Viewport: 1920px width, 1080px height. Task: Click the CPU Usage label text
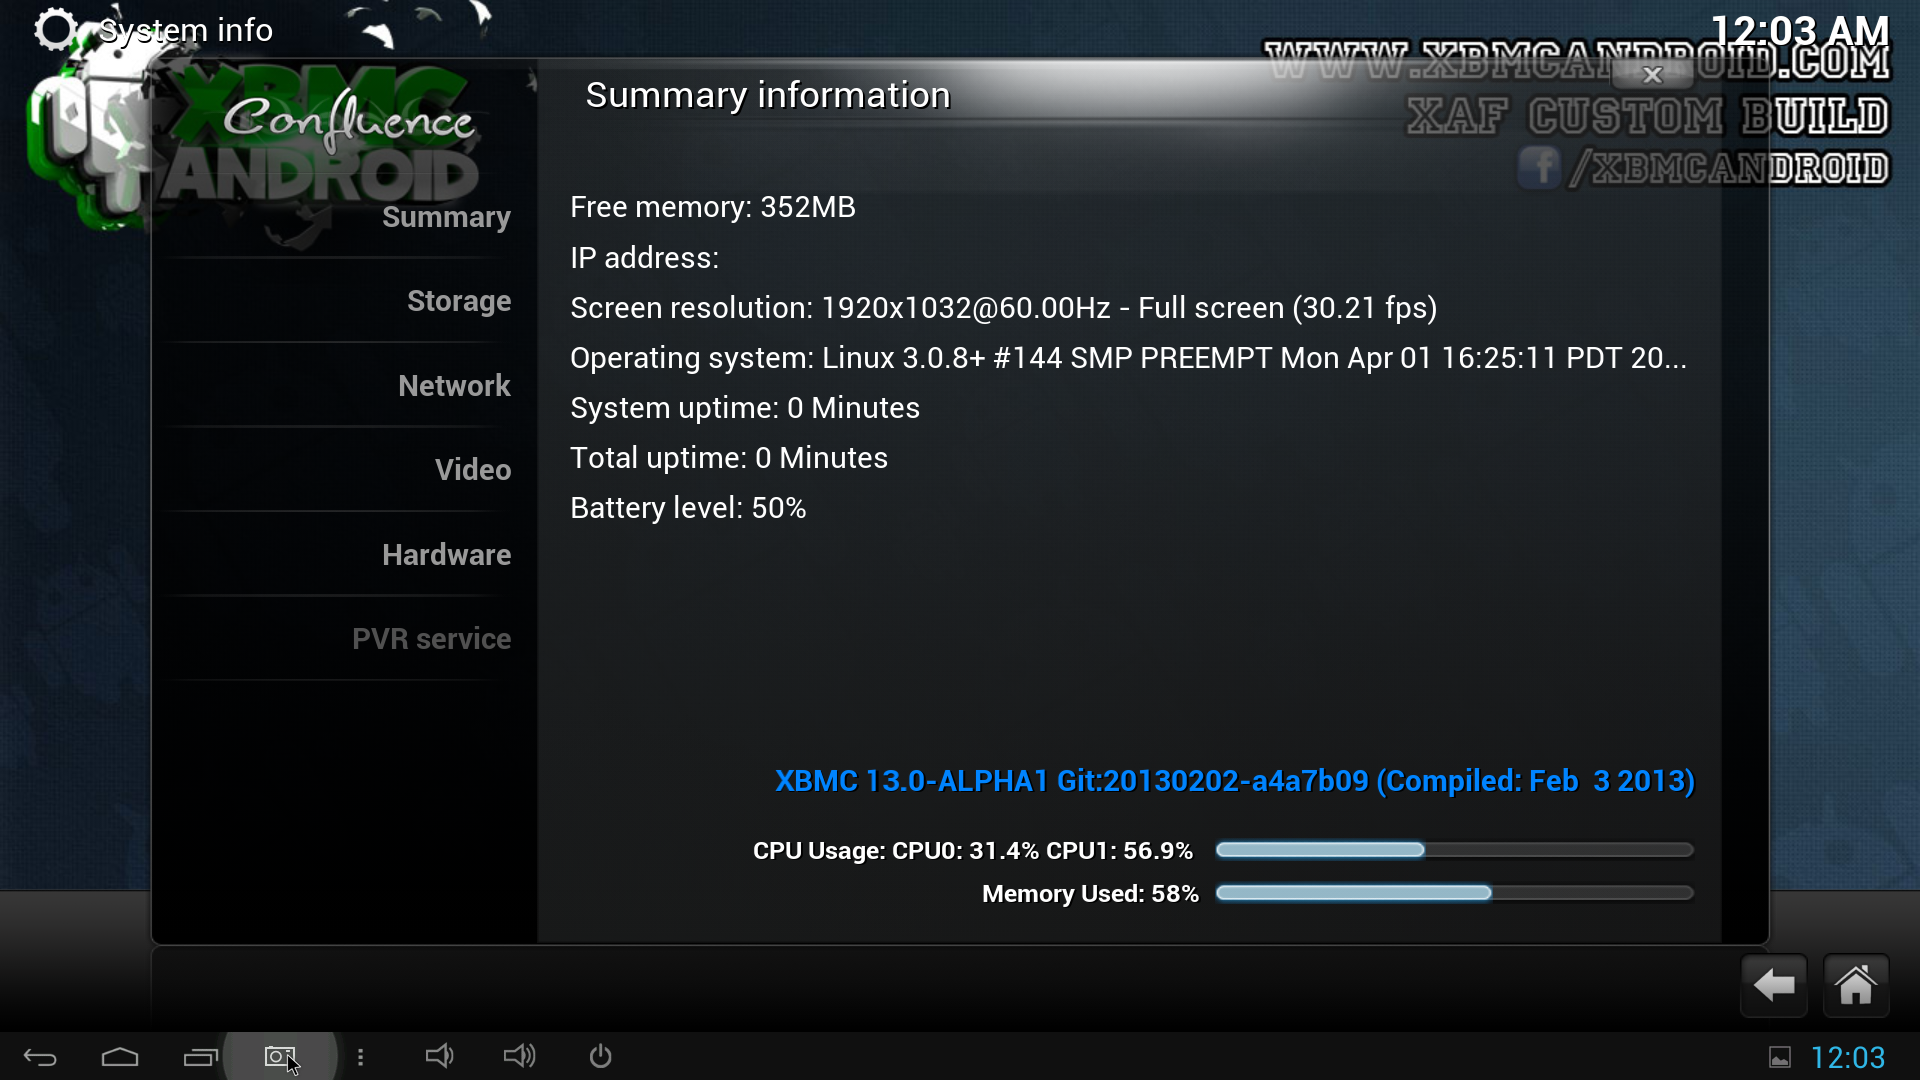[x=972, y=851]
